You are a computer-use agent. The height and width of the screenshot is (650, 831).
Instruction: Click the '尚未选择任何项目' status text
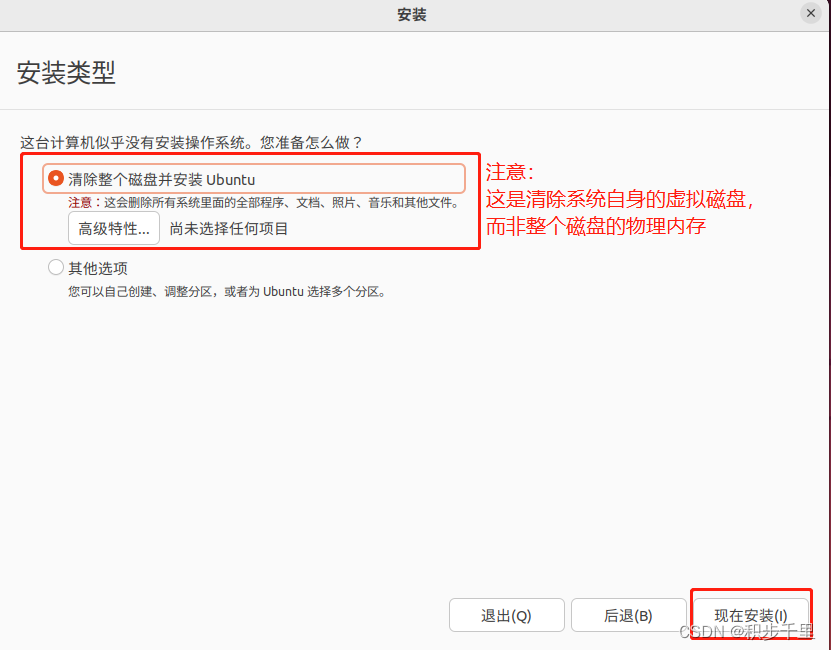(228, 229)
